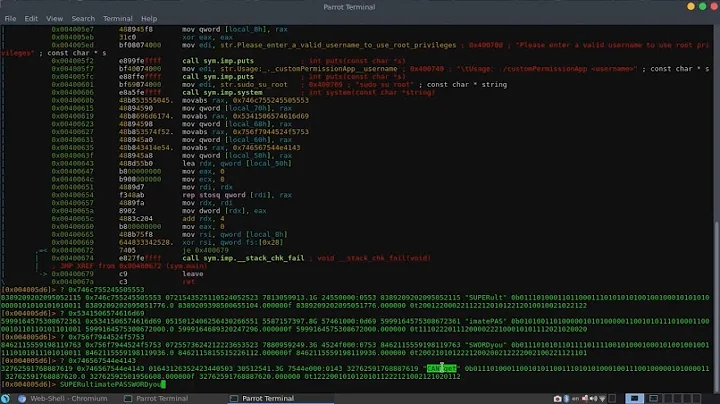Click 'mov dword [rdx], eax' instruction
The image size is (720, 404).
pyautogui.click(x=224, y=211)
